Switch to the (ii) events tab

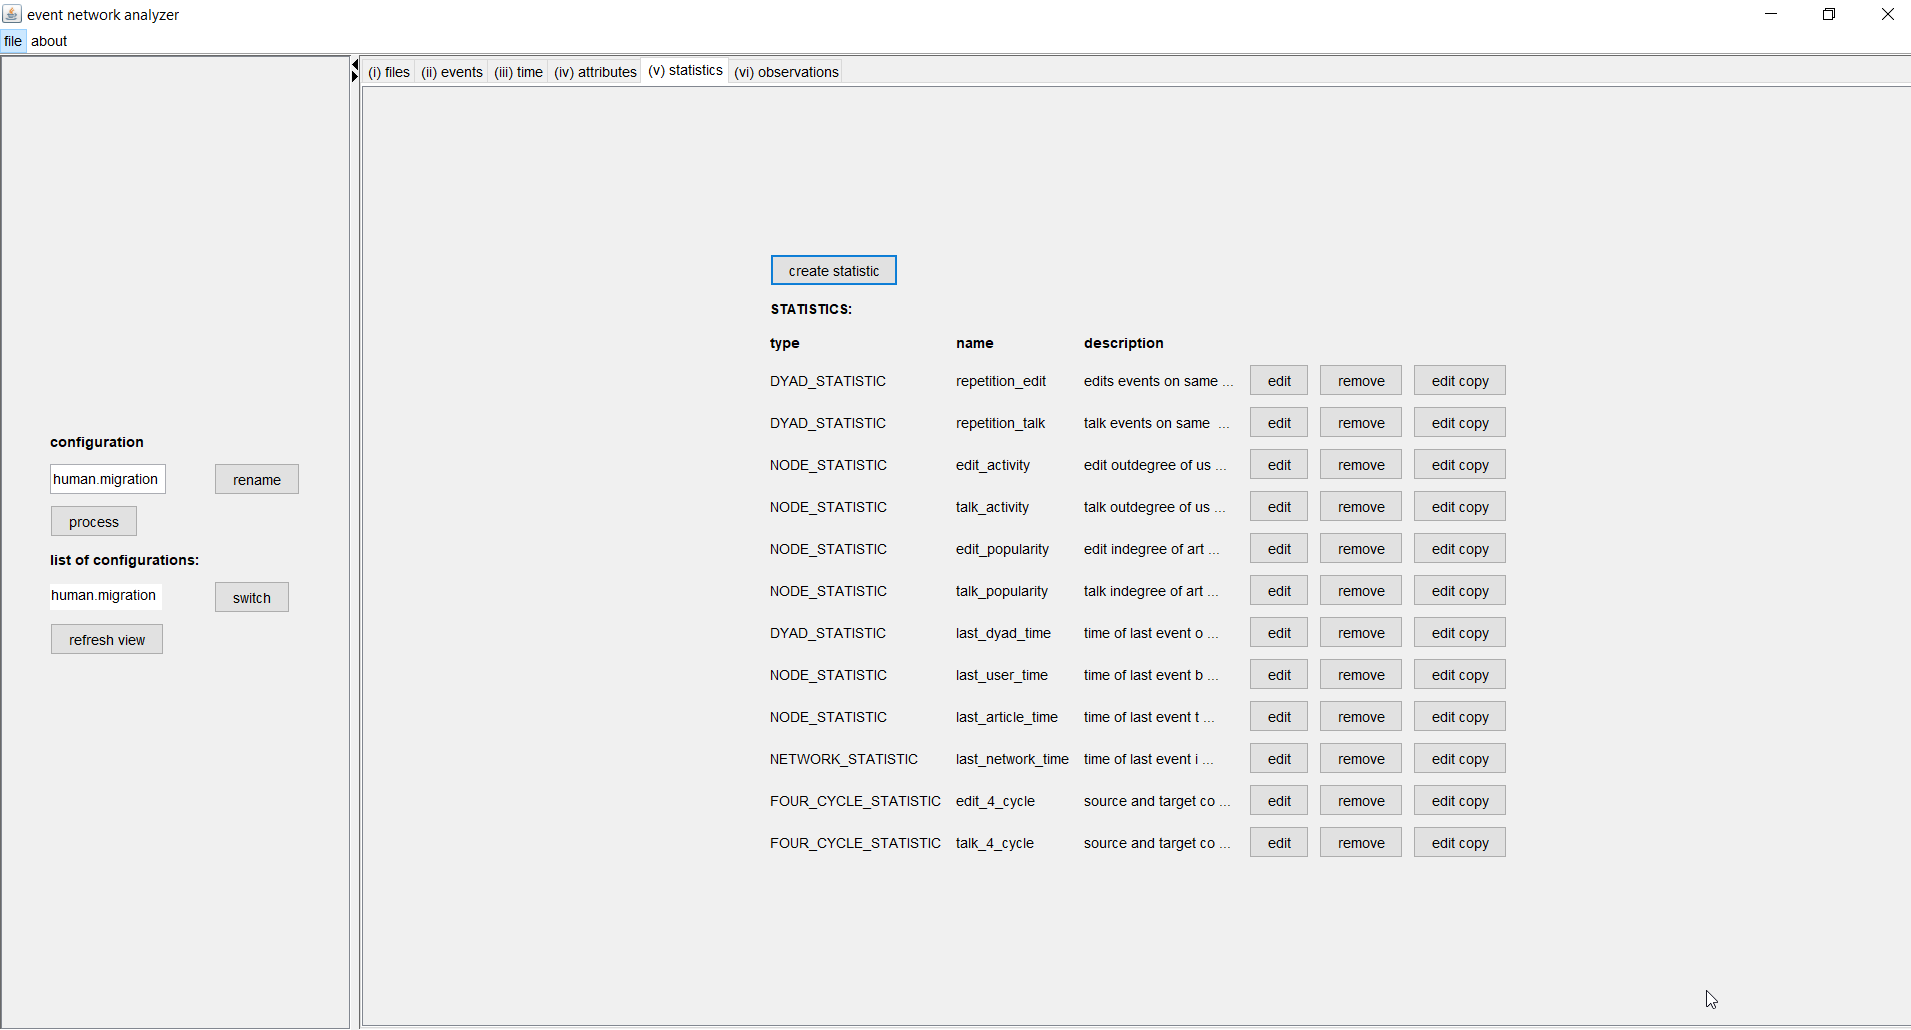point(452,72)
